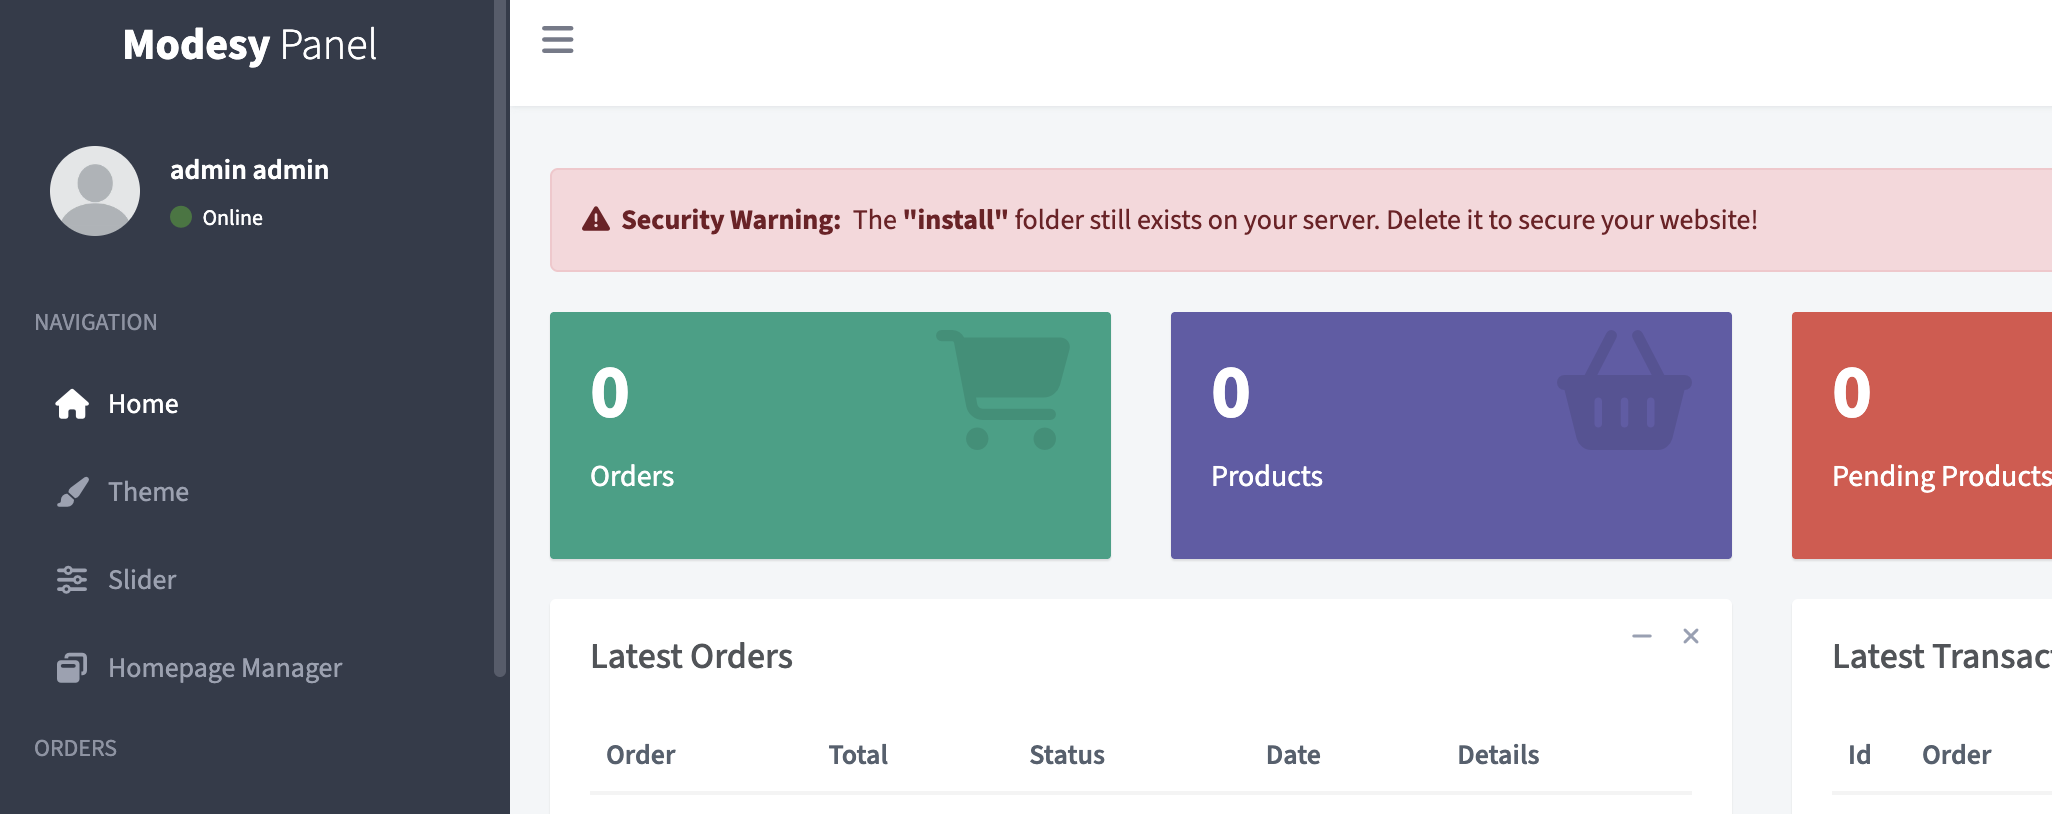Click the Theme paintbrush icon
The image size is (2052, 814).
(x=72, y=492)
